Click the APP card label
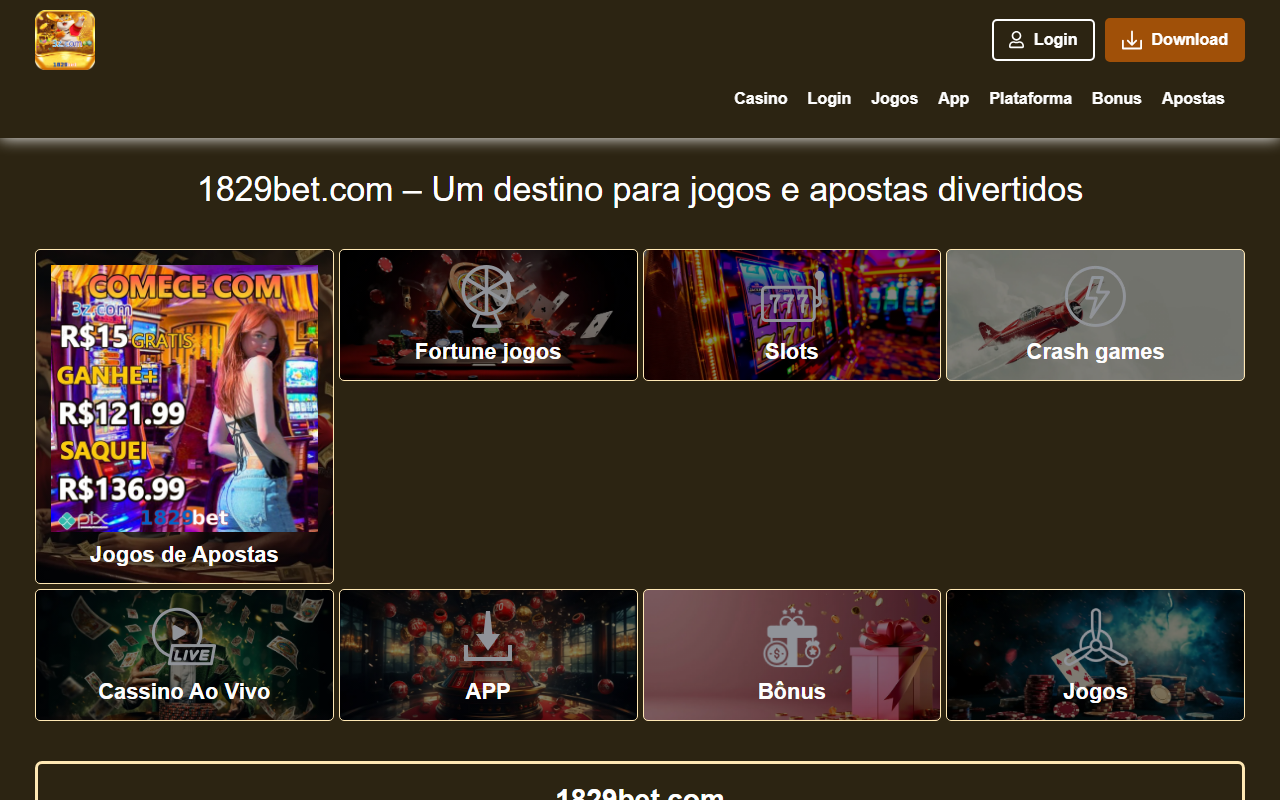The height and width of the screenshot is (800, 1280). pos(488,691)
